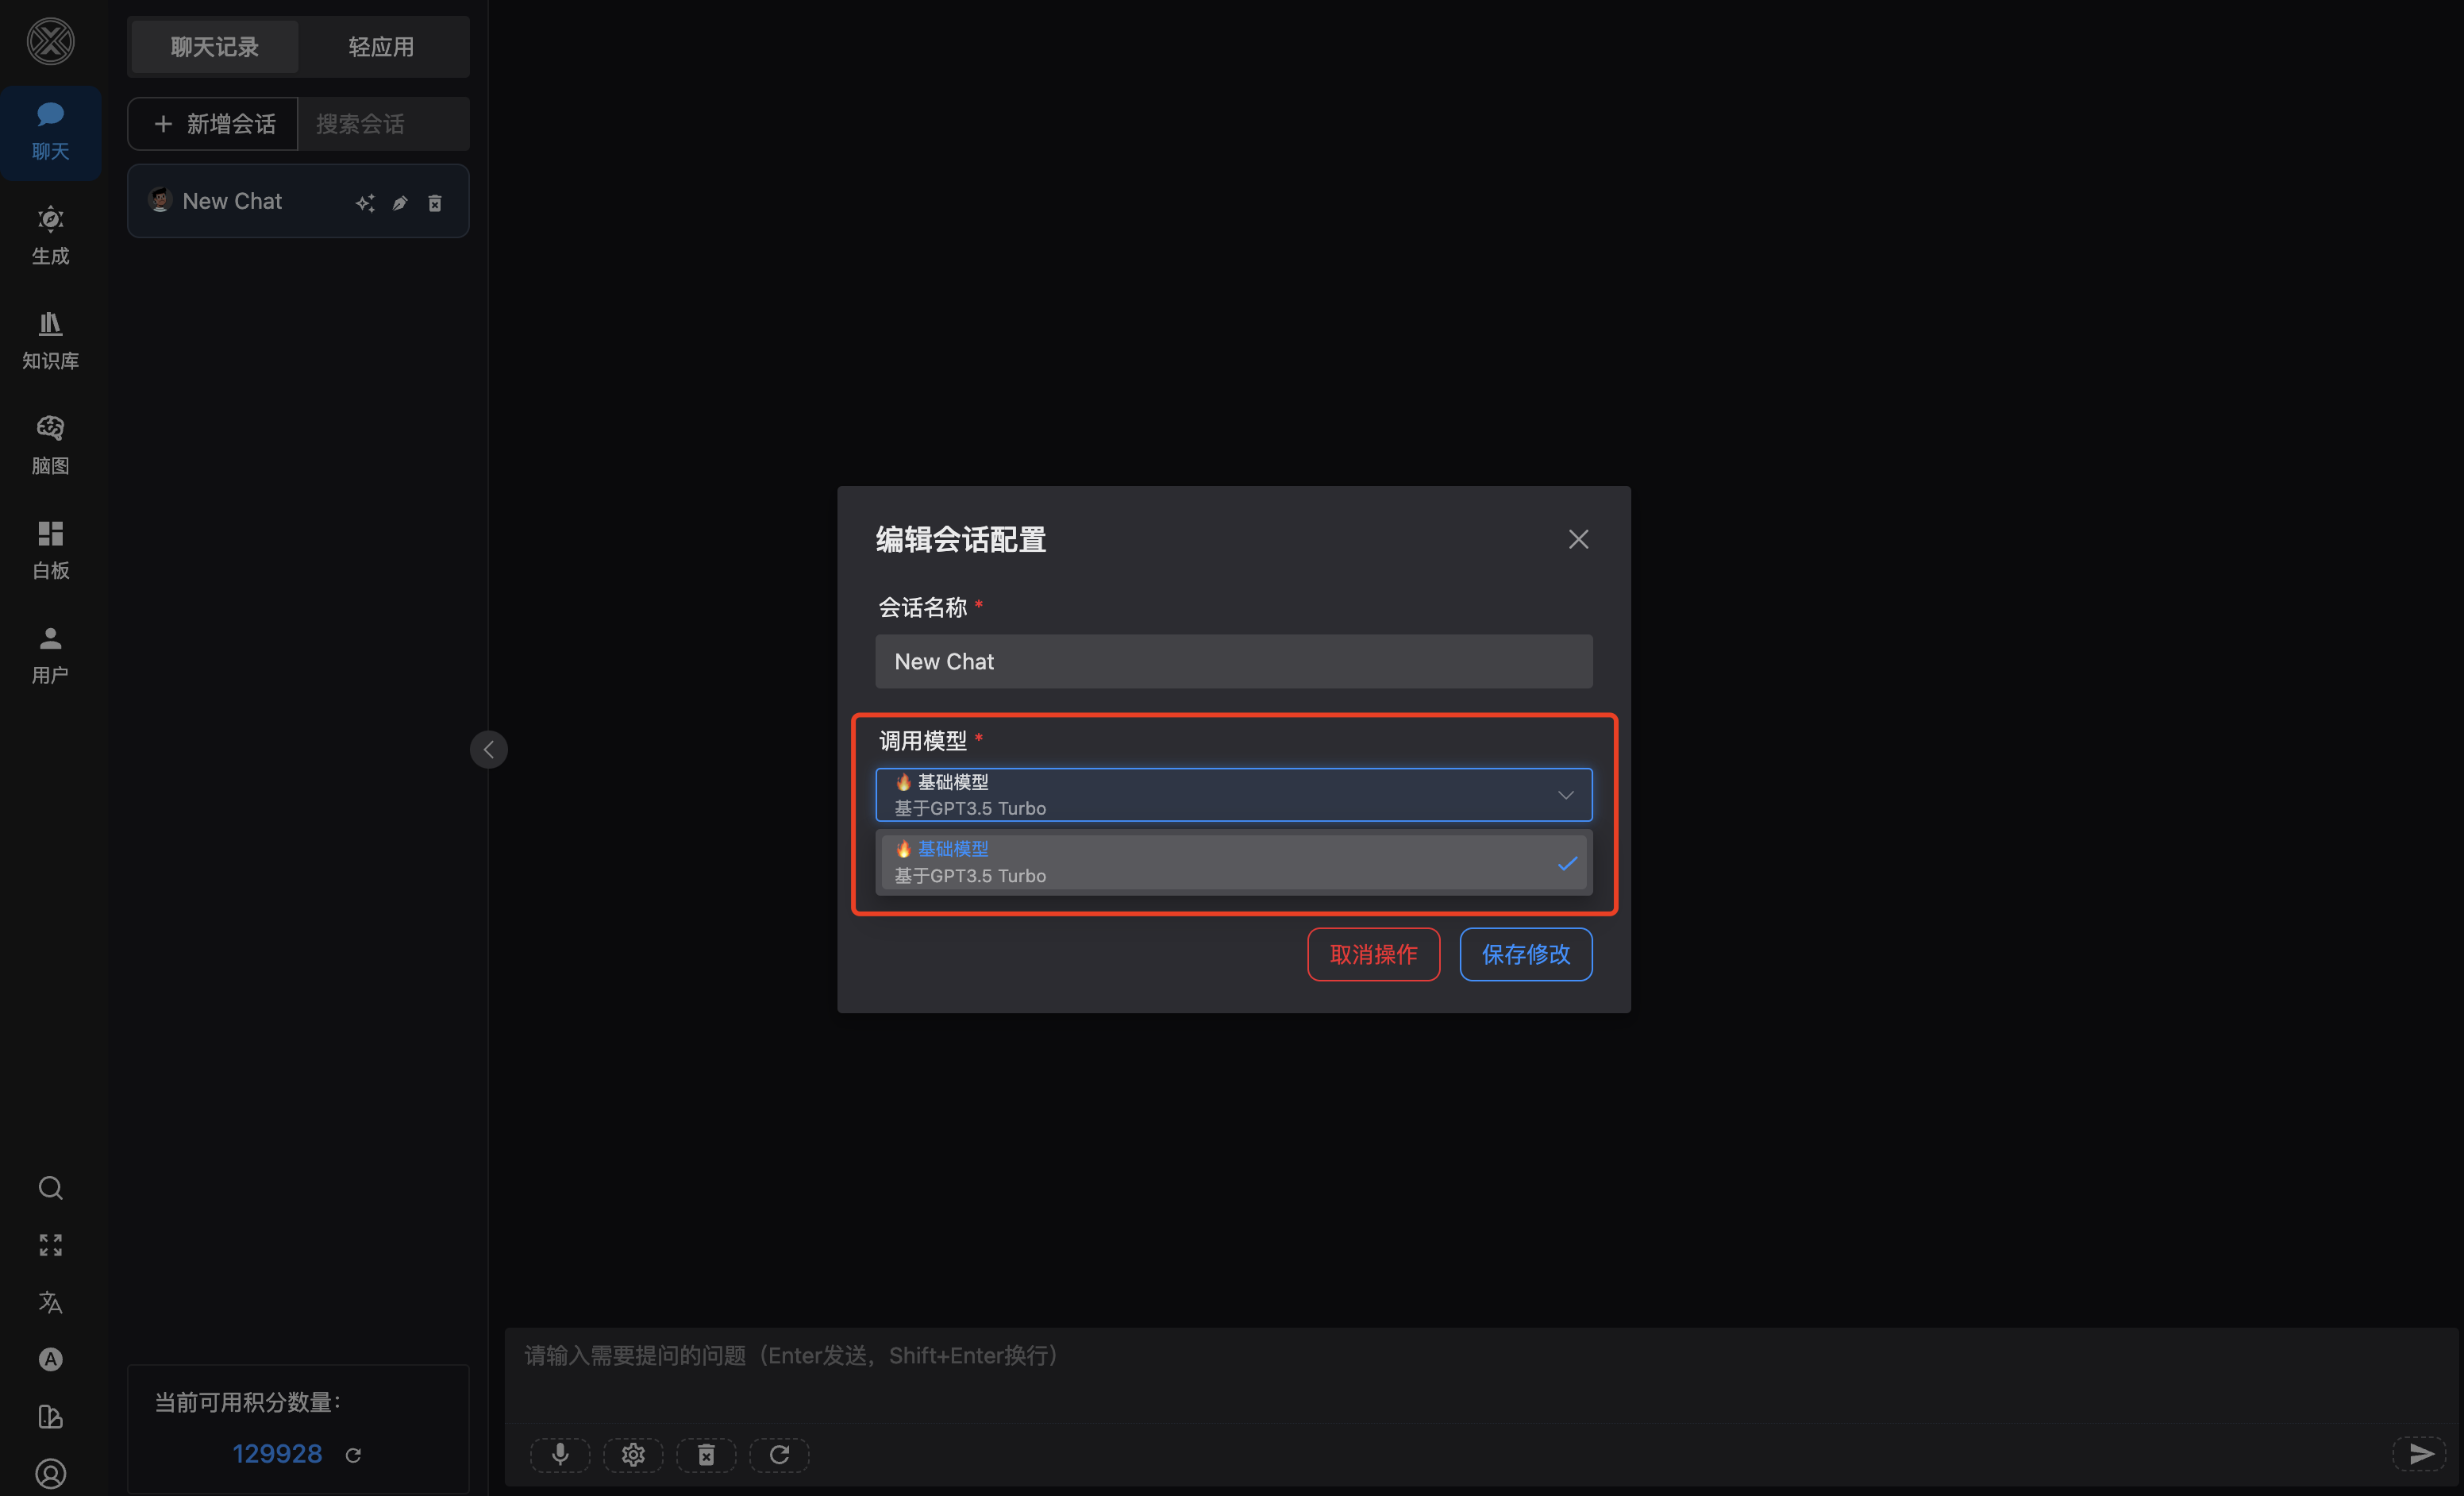The width and height of the screenshot is (2464, 1496).
Task: Click the circled A icon in sidebar
Action: pyautogui.click(x=50, y=1359)
